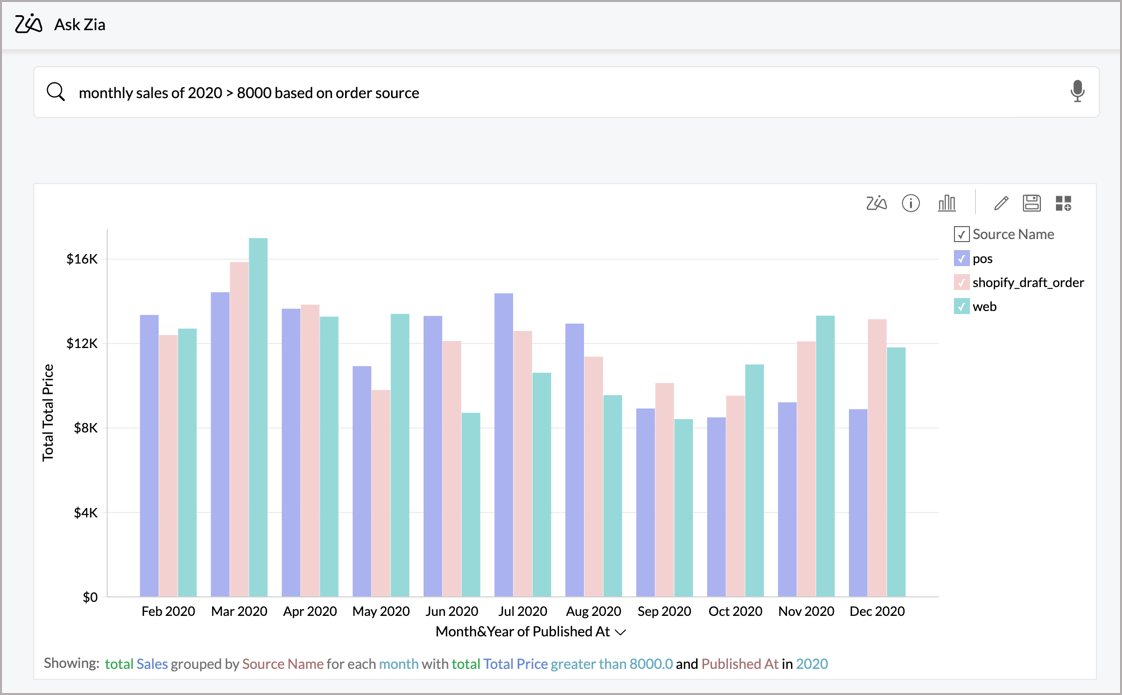Add chart to dashboard icon
Screen dimensions: 1122x695
[x=1063, y=203]
